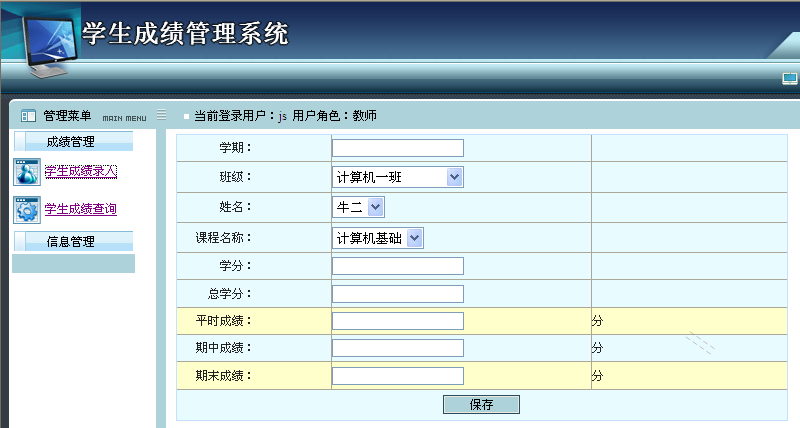This screenshot has width=800, height=428.
Task: Click the 学生成绩管理系统 title text
Action: pos(185,34)
